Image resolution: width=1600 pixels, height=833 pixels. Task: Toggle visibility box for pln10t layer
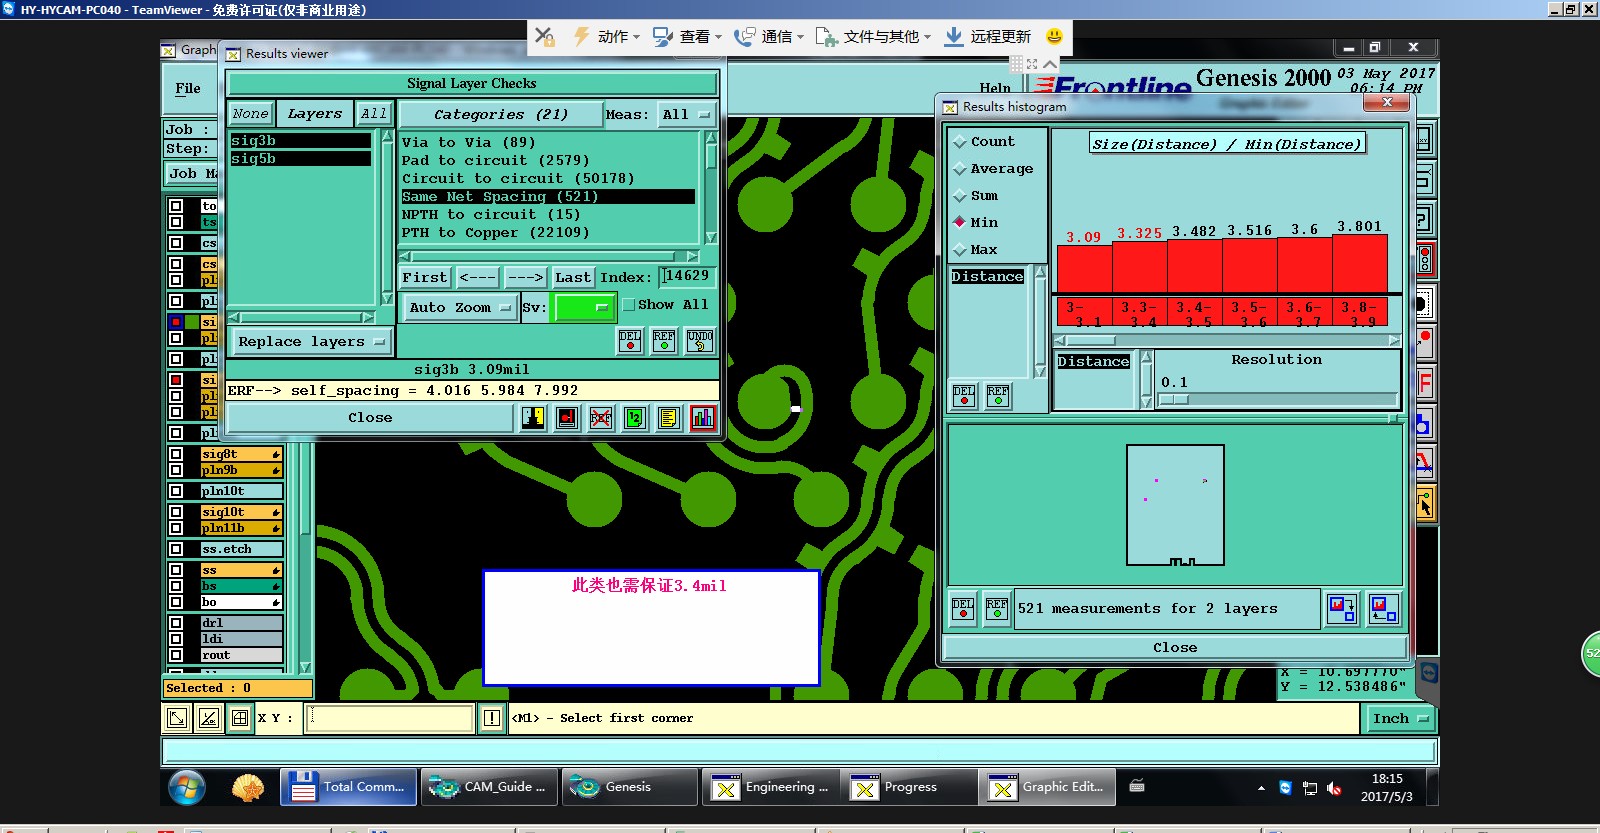(176, 491)
